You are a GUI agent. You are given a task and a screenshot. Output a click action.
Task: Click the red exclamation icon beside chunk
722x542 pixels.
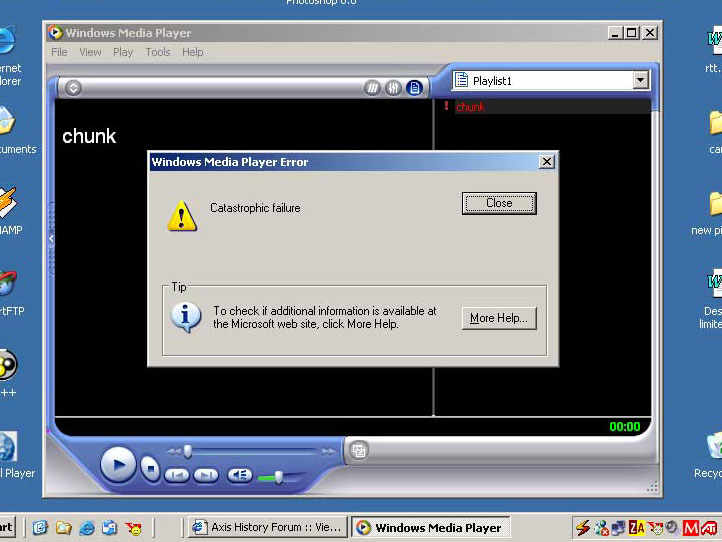pyautogui.click(x=446, y=106)
